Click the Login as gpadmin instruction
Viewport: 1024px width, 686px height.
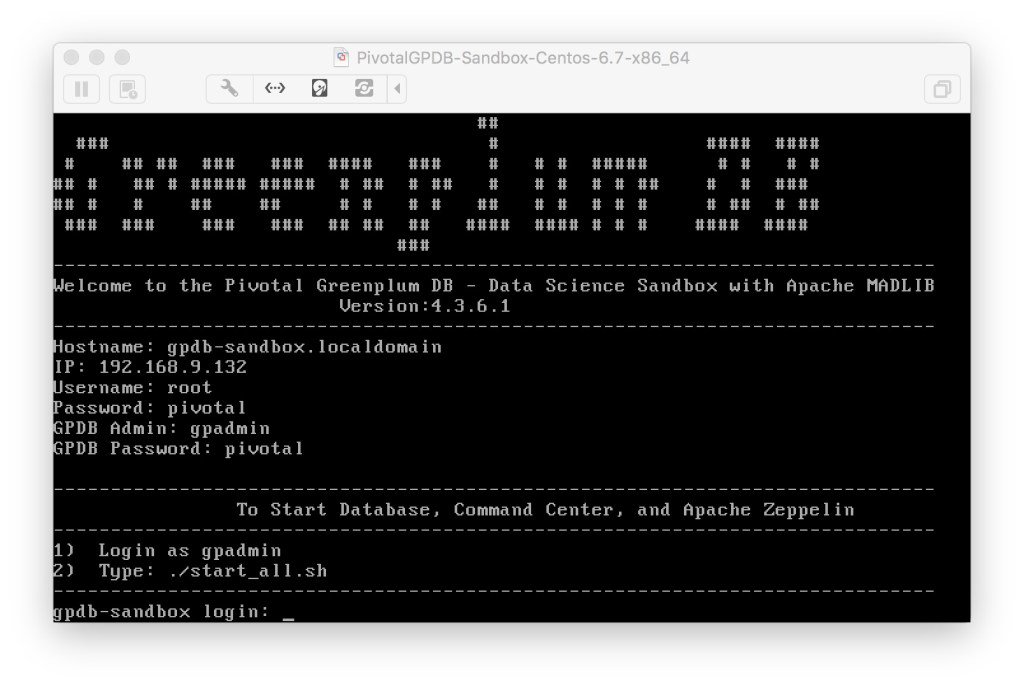coord(190,551)
